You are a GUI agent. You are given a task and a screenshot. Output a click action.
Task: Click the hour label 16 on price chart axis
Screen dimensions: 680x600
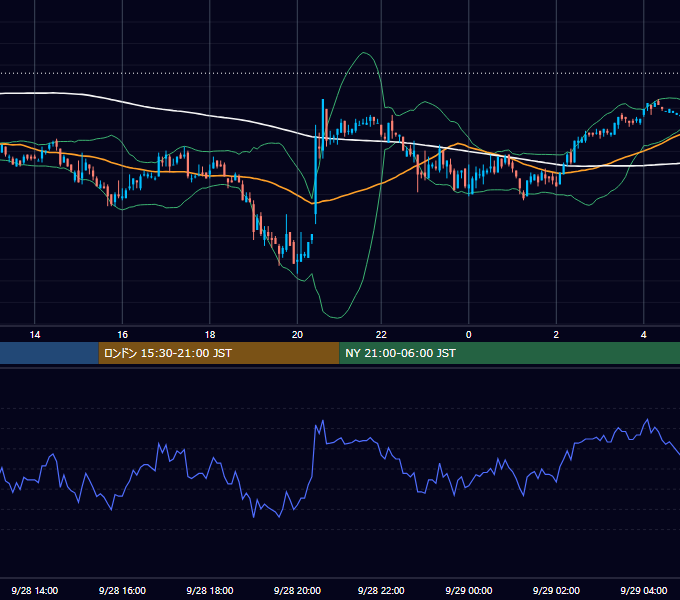tap(123, 334)
